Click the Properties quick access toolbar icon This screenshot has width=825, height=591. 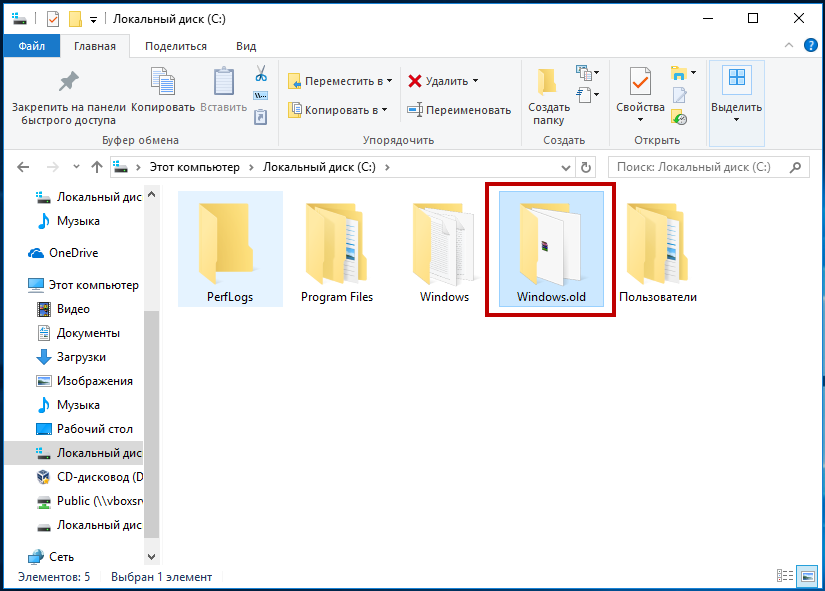tap(53, 19)
